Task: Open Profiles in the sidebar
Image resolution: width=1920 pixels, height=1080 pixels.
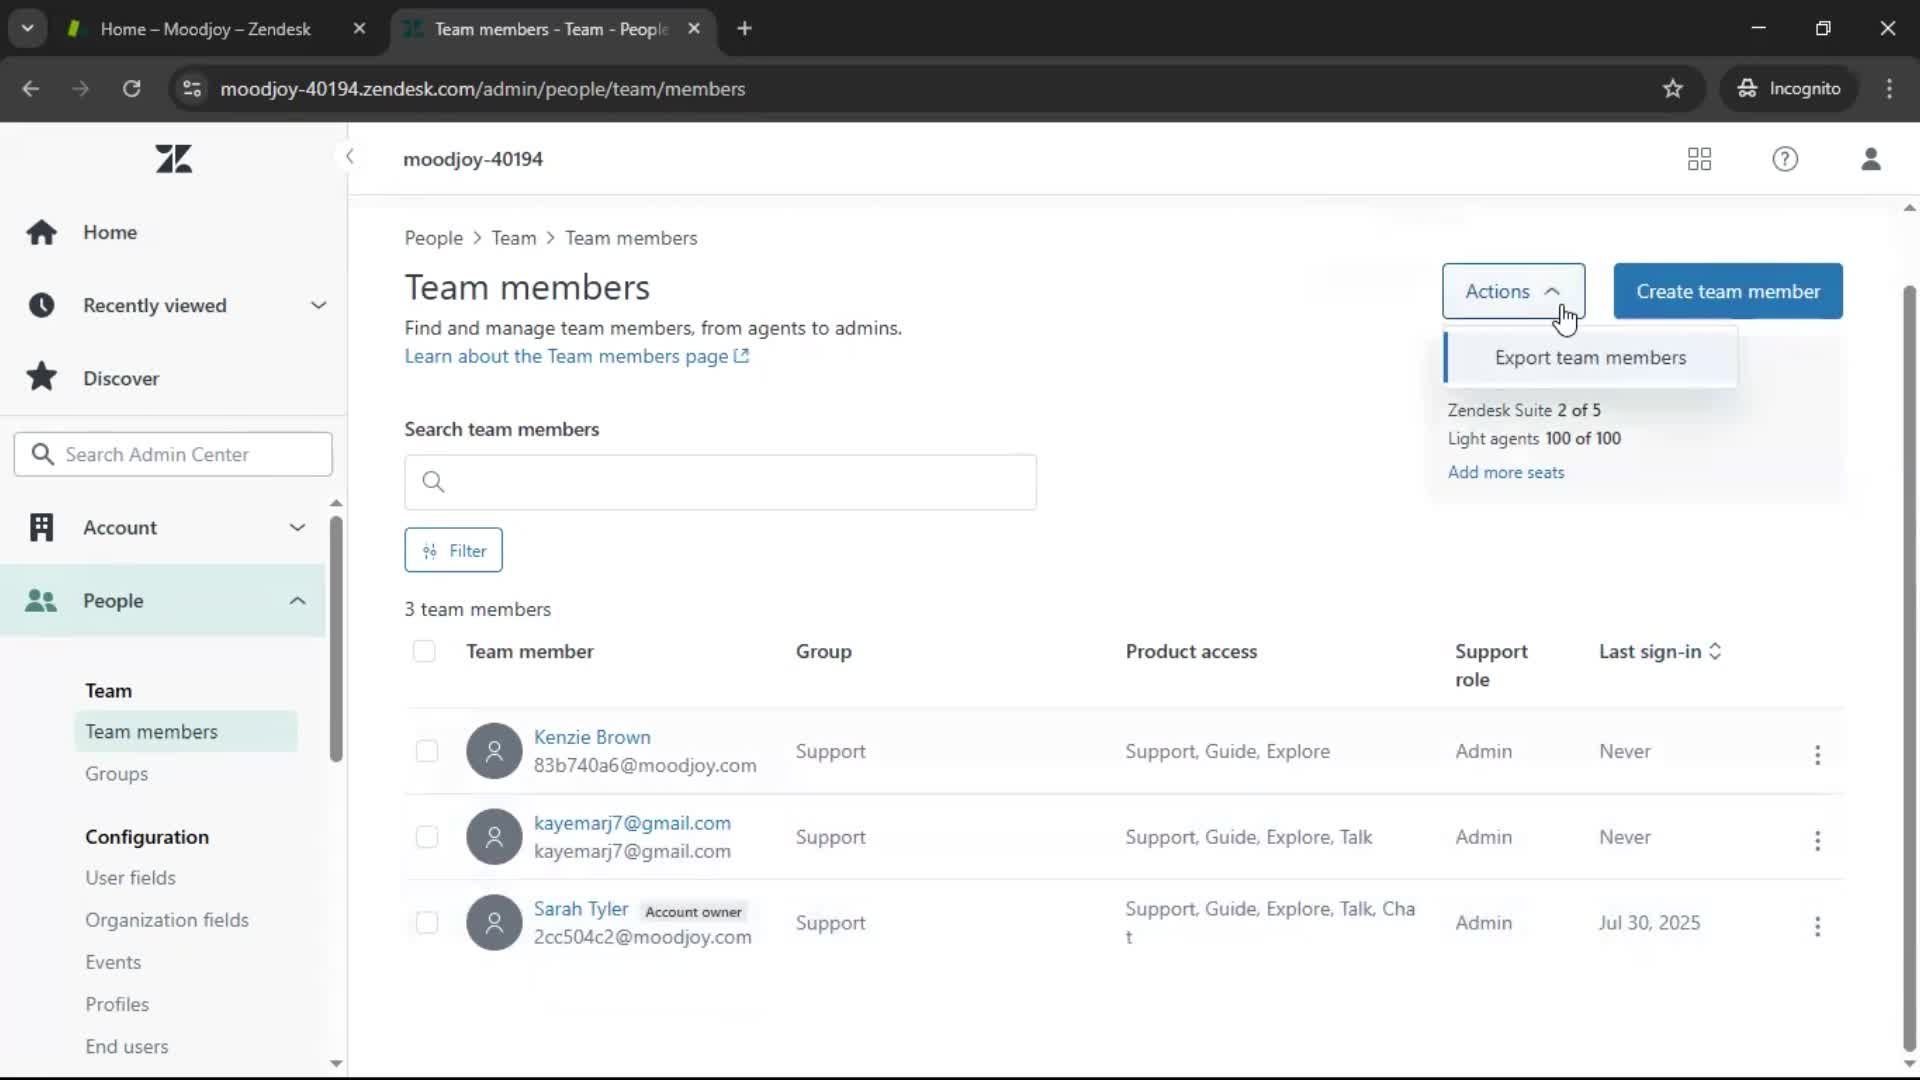Action: tap(117, 1004)
